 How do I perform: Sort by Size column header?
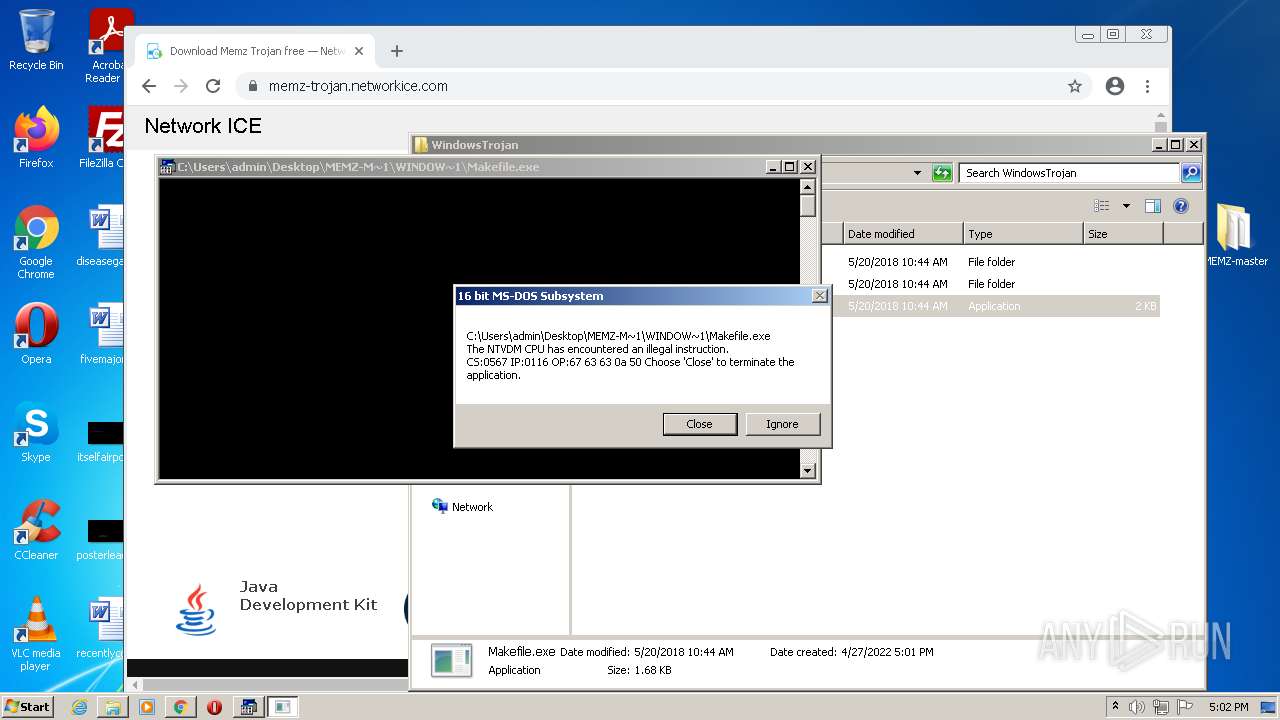tap(1123, 234)
